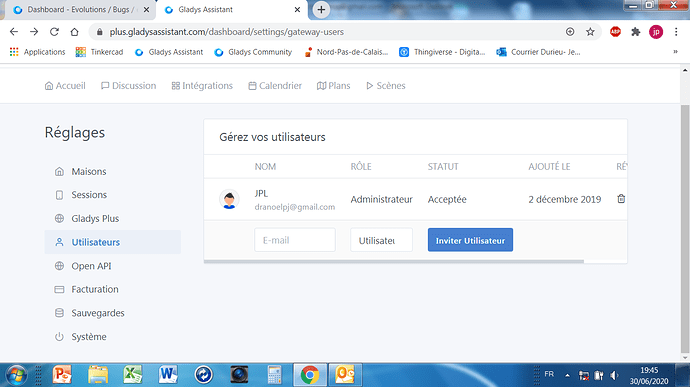Open the Plans navigation tab
The height and width of the screenshot is (387, 690).
coord(334,86)
